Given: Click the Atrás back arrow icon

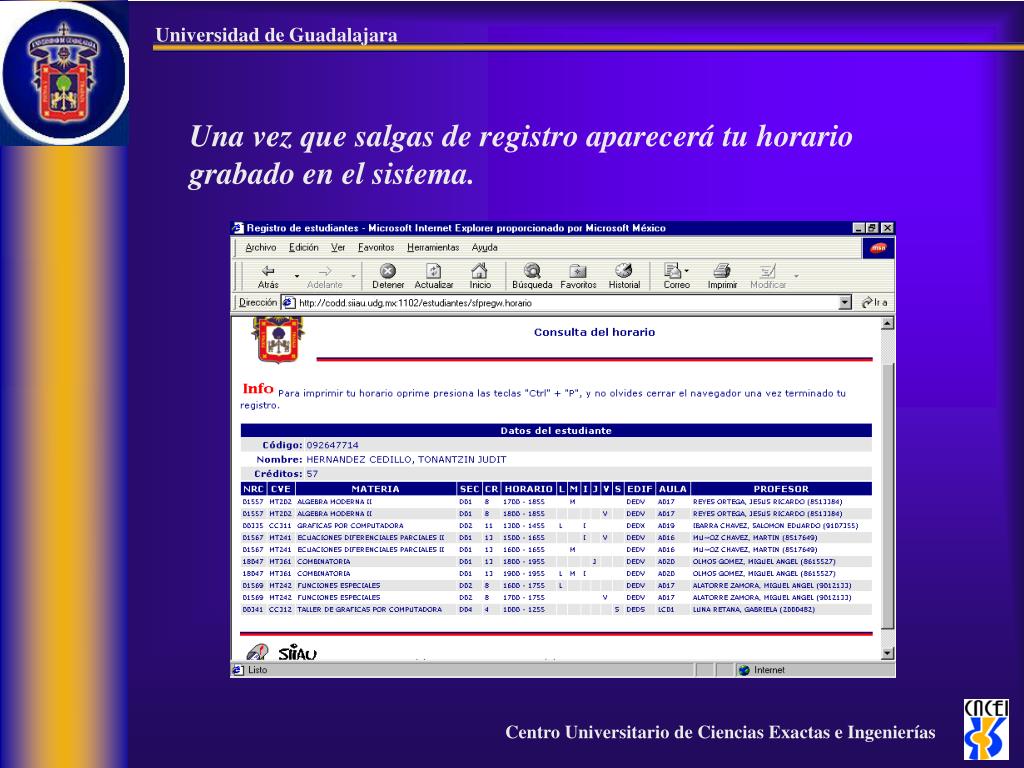Looking at the screenshot, I should click(x=268, y=271).
